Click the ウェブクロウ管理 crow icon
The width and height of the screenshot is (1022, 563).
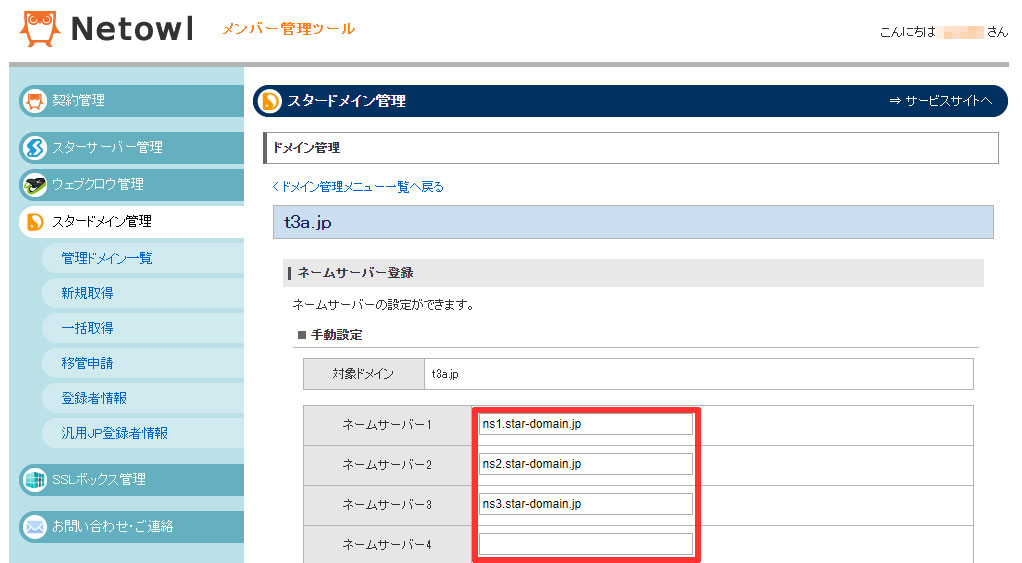click(x=35, y=185)
